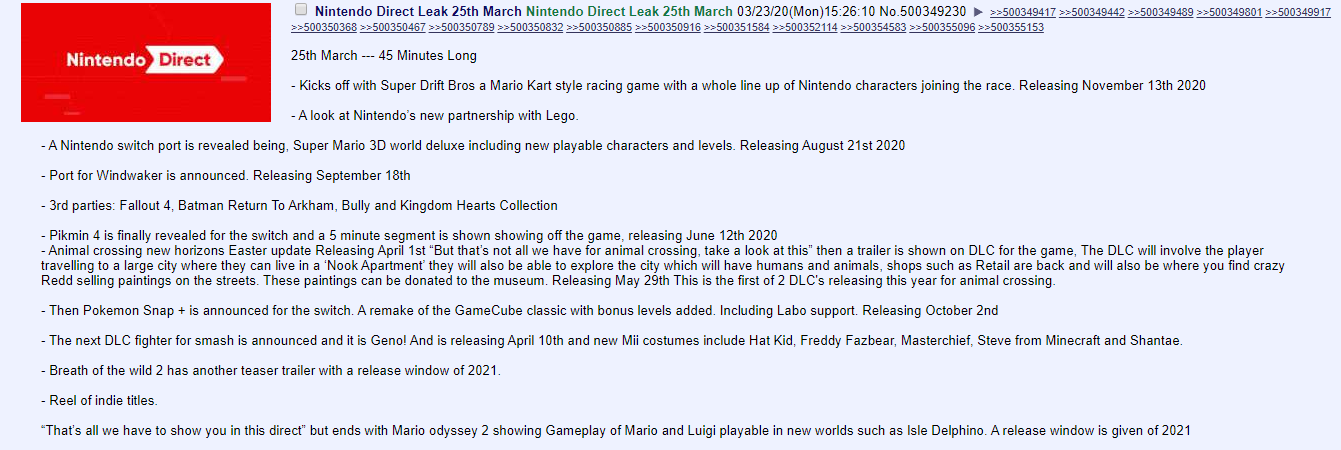Follow backlink >>500351584
Viewport: 1341px width, 450px height.
pos(737,27)
